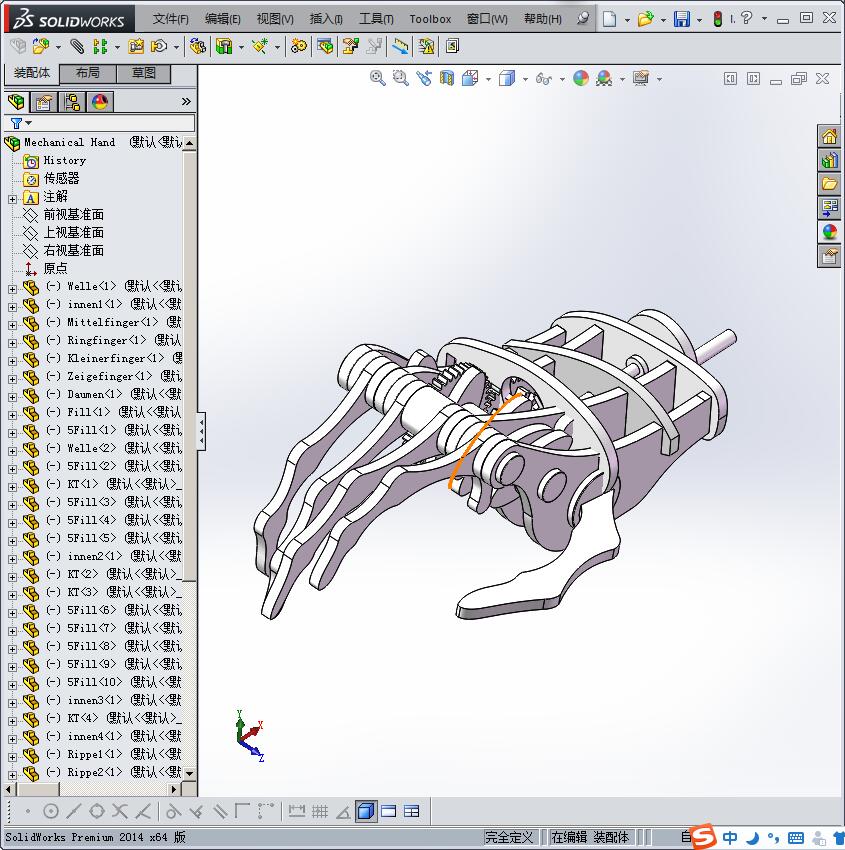Screen dimensions: 845x850
Task: Open the Task Pane home icon
Action: [829, 137]
